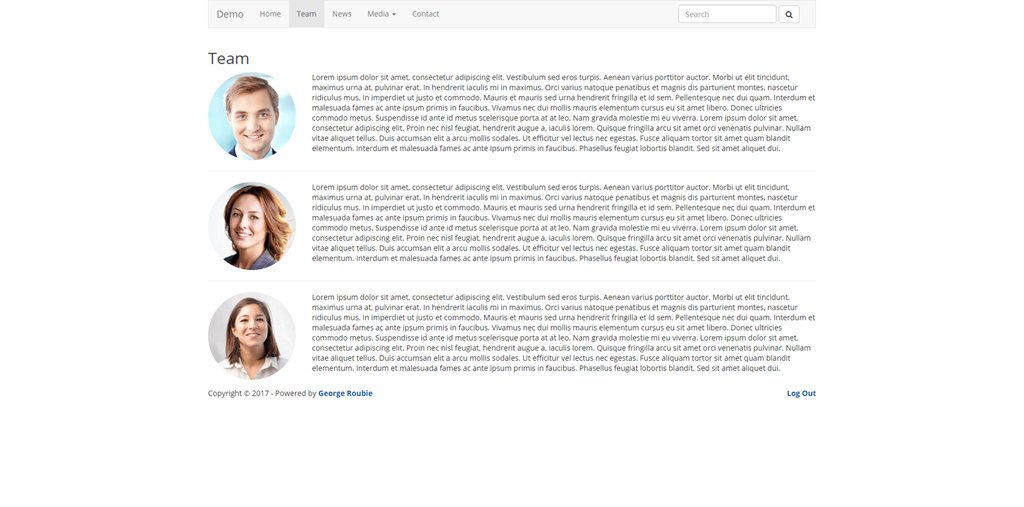
Task: Click the magnifying glass search button
Action: click(788, 14)
